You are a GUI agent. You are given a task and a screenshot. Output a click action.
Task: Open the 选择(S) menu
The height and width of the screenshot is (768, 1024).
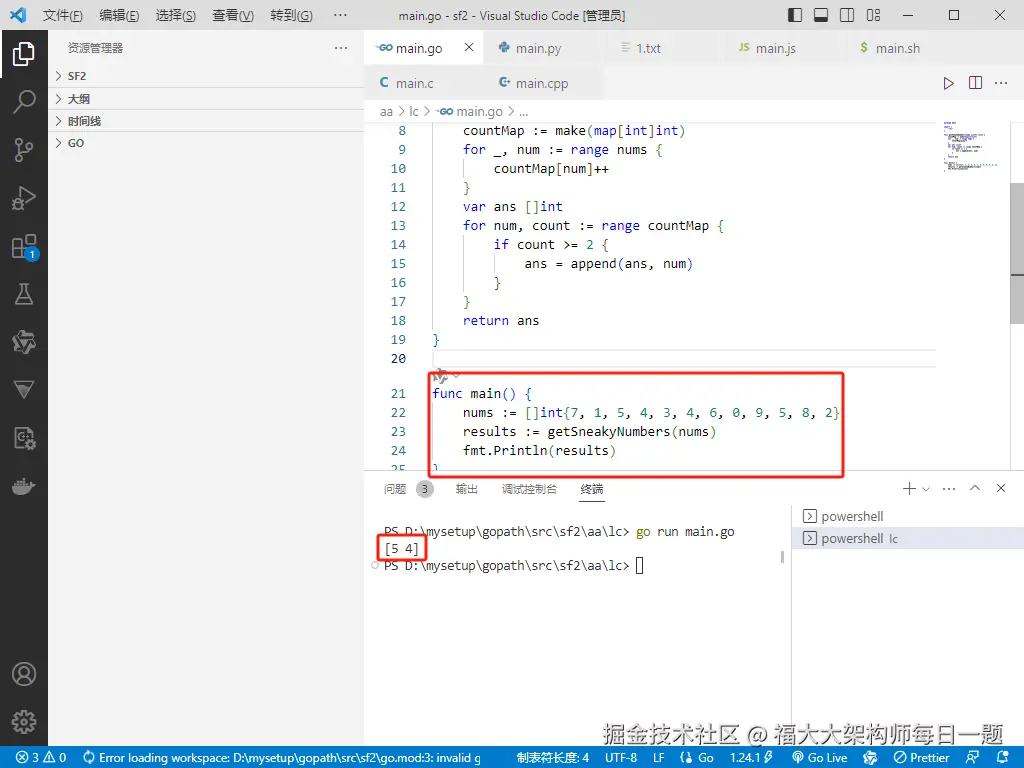[176, 15]
